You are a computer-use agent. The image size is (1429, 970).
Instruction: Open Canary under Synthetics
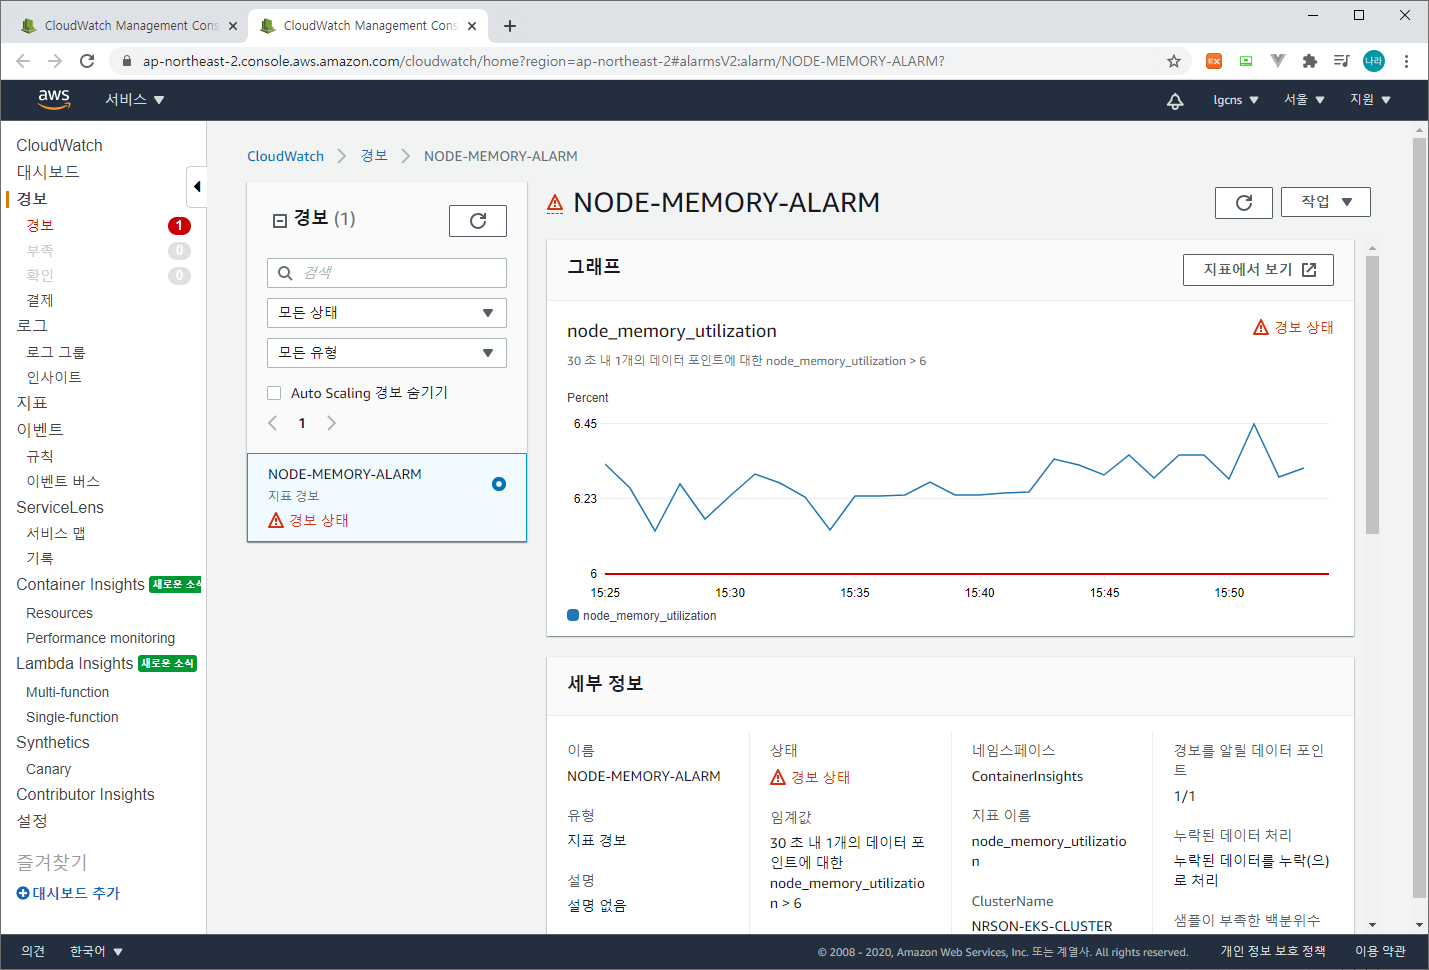coord(48,769)
